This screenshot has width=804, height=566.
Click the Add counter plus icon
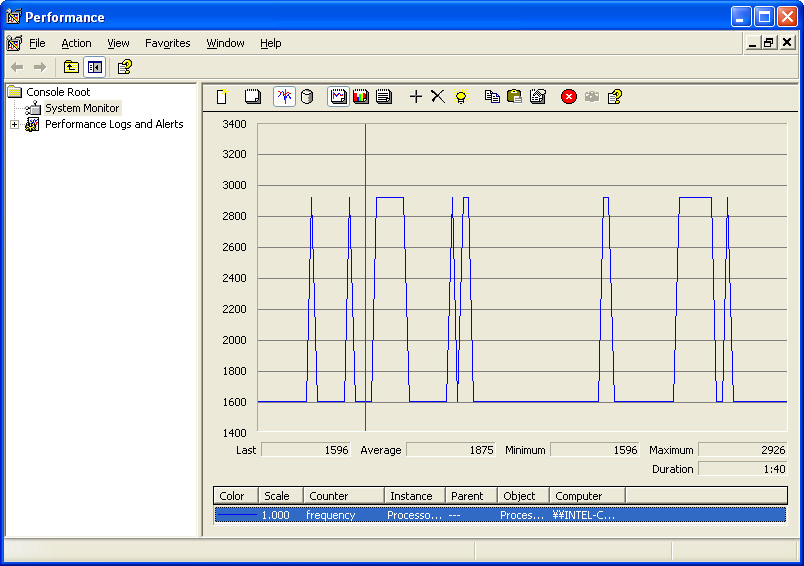point(416,97)
